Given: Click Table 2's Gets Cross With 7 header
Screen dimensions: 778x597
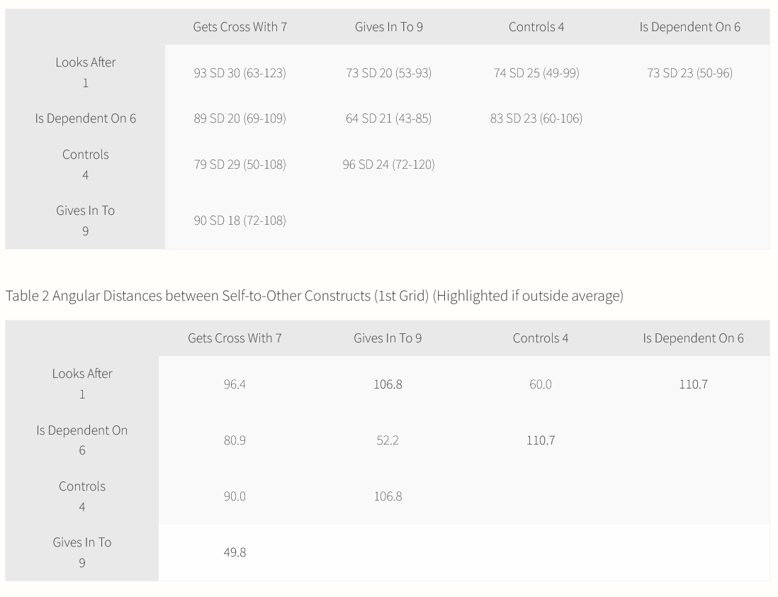Looking at the screenshot, I should (x=235, y=338).
